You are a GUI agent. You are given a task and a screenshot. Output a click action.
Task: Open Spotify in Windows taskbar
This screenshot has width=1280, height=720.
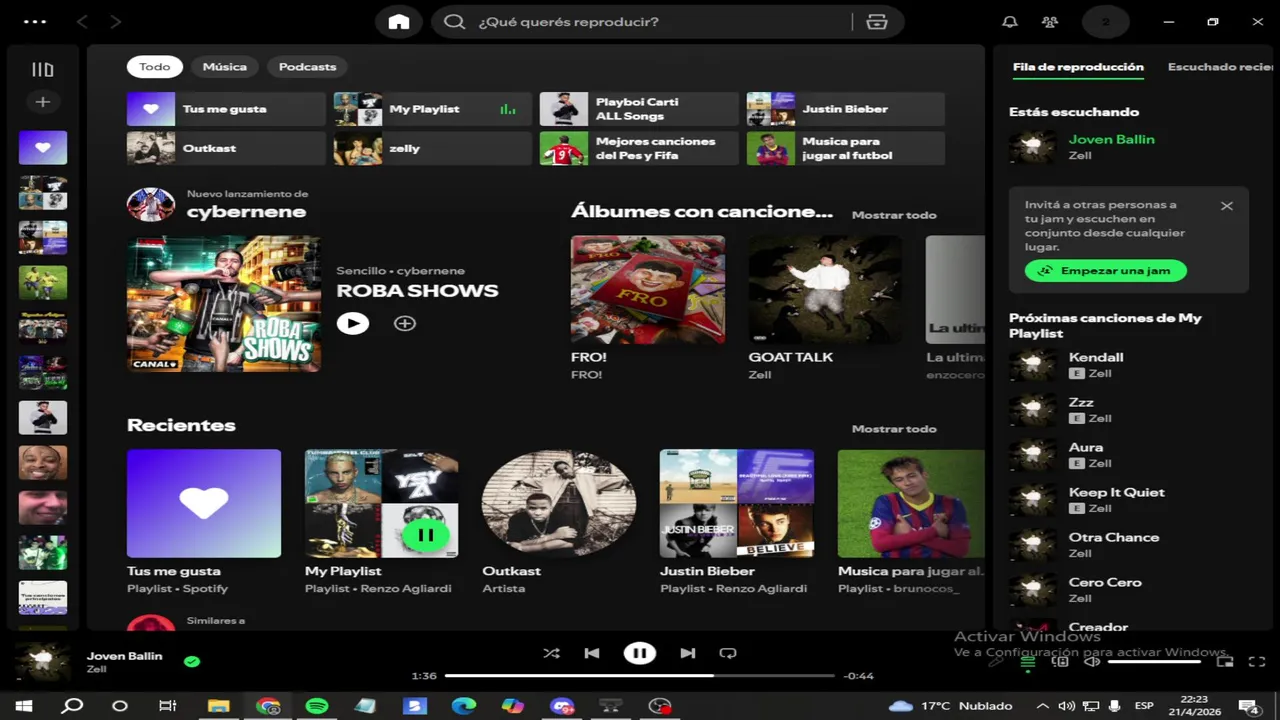pos(317,706)
